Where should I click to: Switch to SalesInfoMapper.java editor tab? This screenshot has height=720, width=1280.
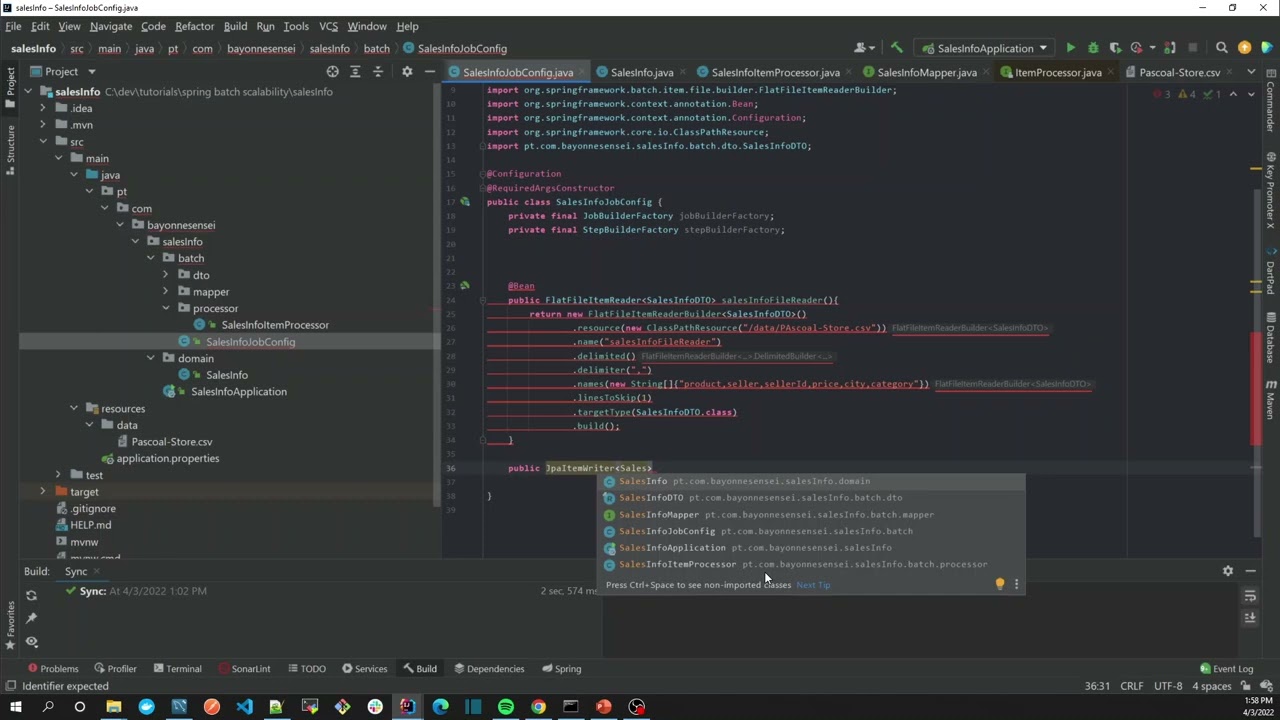(926, 72)
